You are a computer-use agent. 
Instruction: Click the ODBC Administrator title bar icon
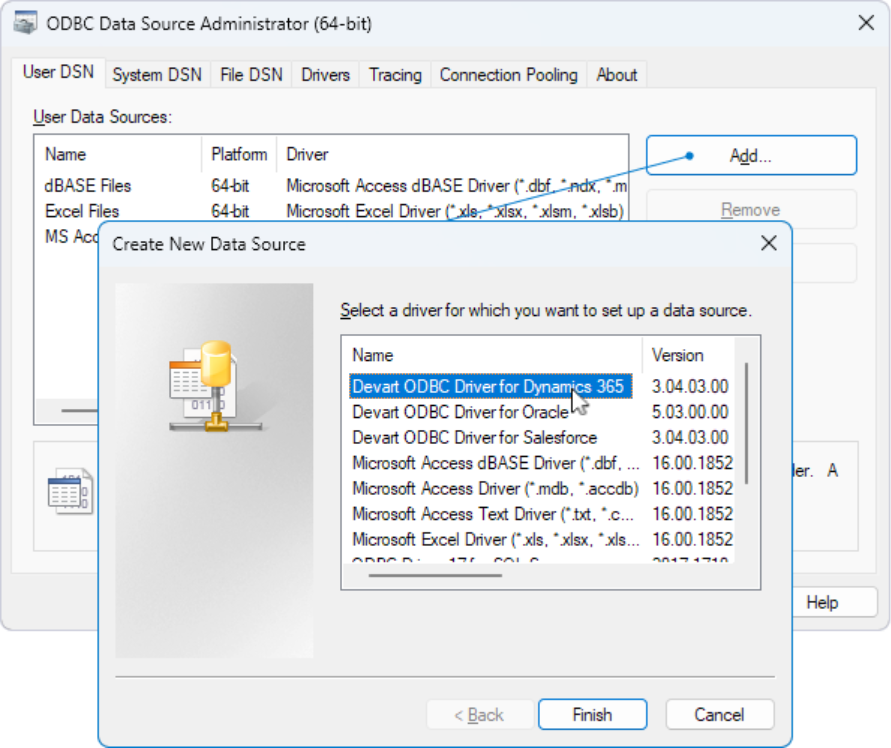tap(27, 23)
